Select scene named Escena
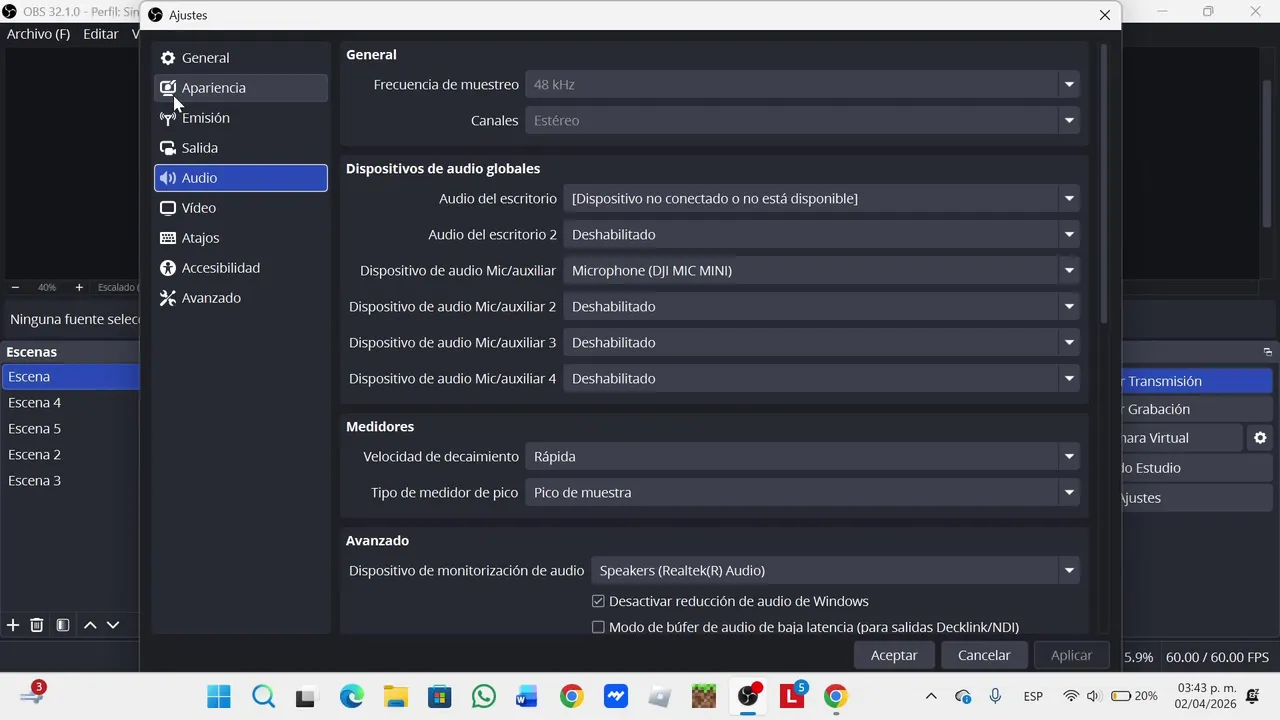The width and height of the screenshot is (1280, 720). click(70, 377)
